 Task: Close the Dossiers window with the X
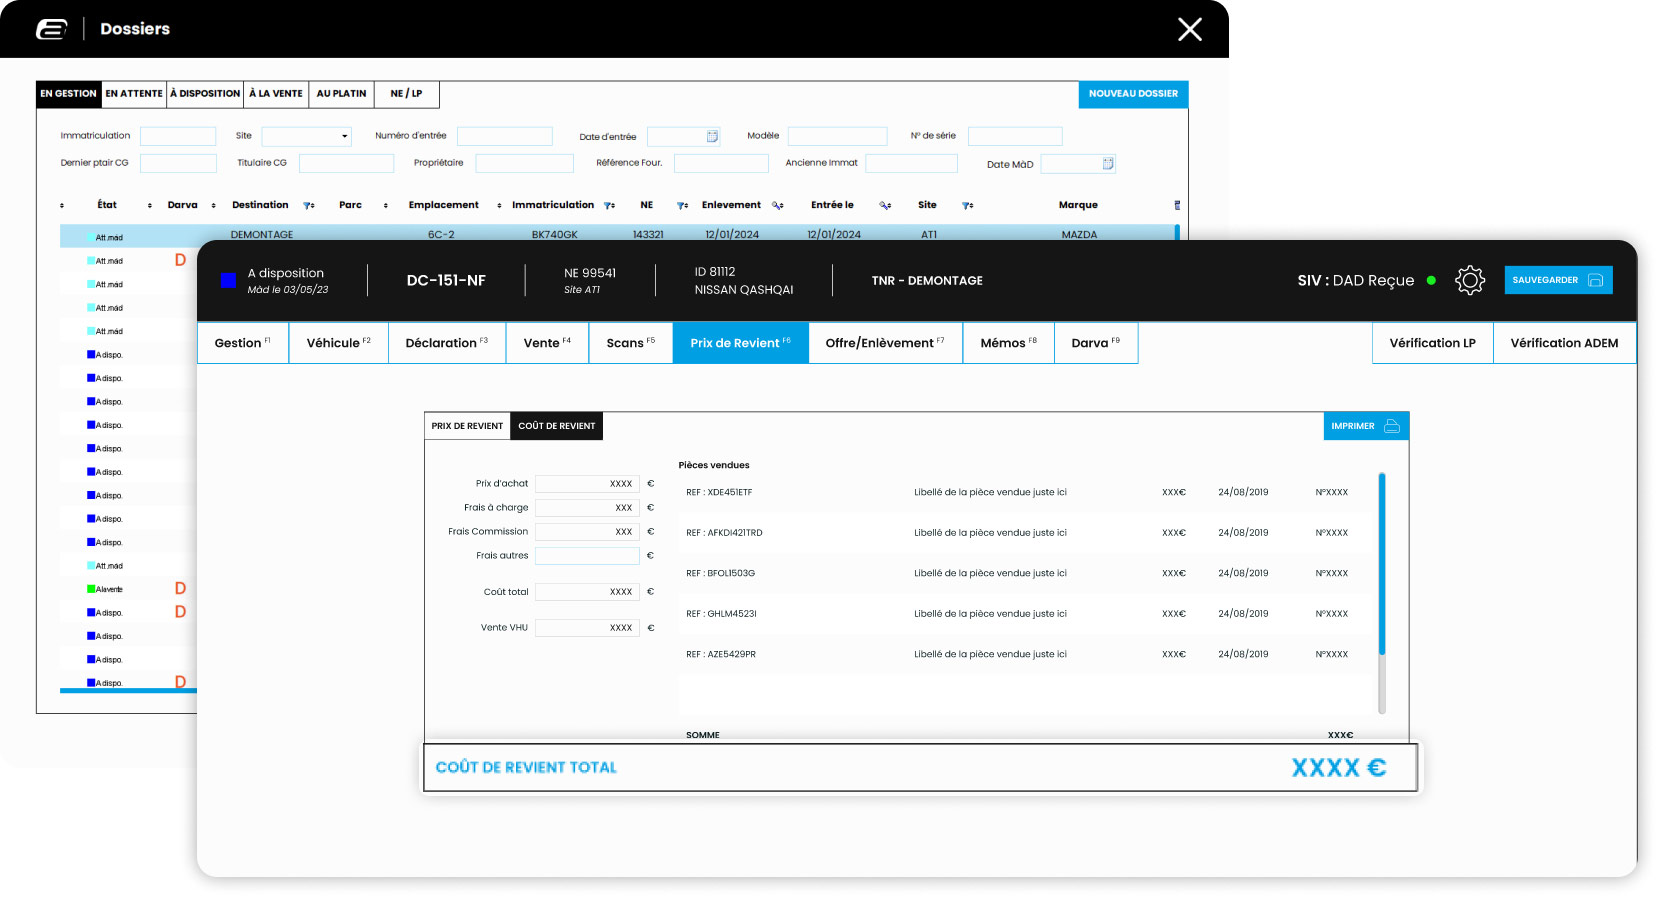point(1190,29)
